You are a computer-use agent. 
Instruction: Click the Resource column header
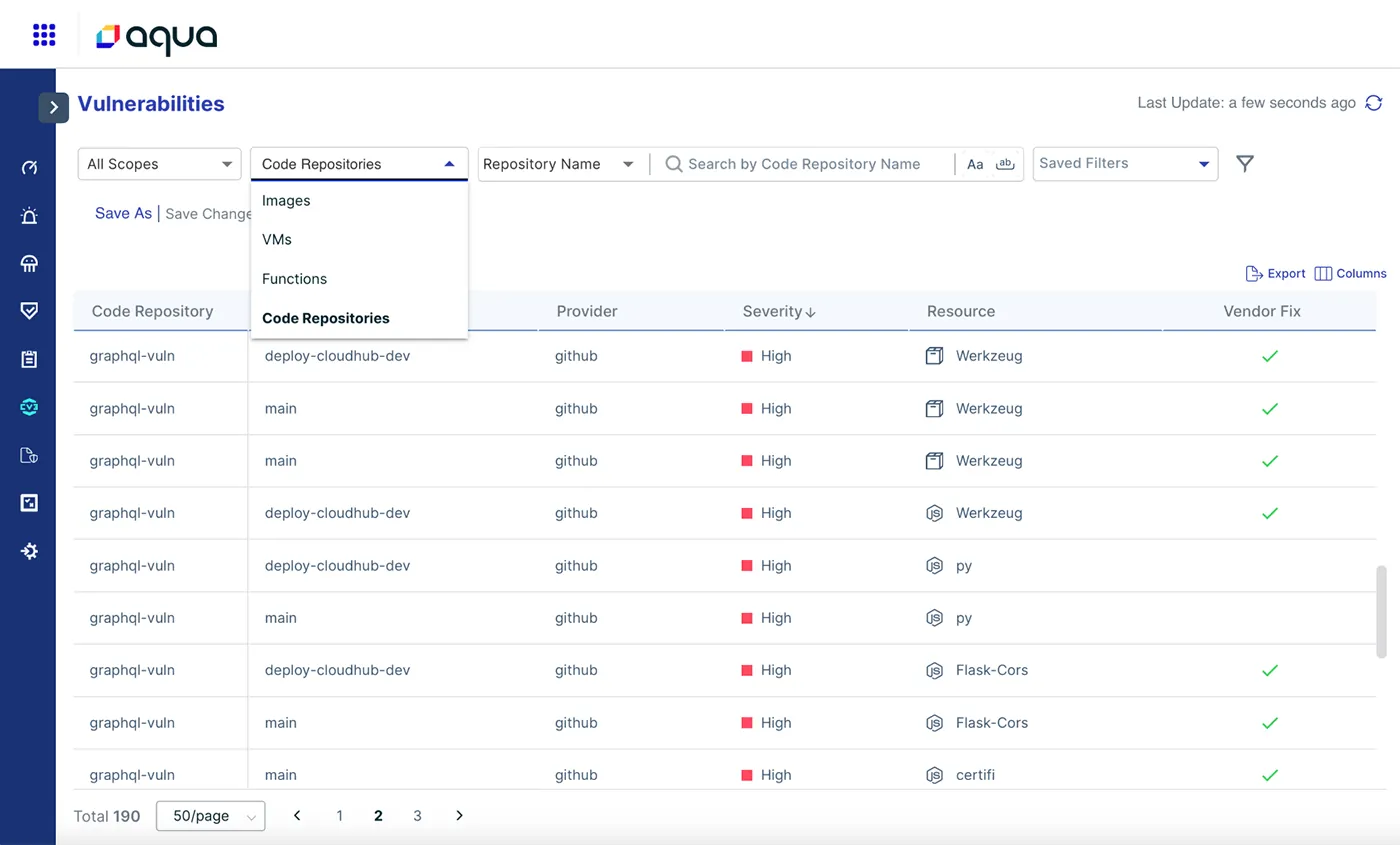click(x=960, y=311)
